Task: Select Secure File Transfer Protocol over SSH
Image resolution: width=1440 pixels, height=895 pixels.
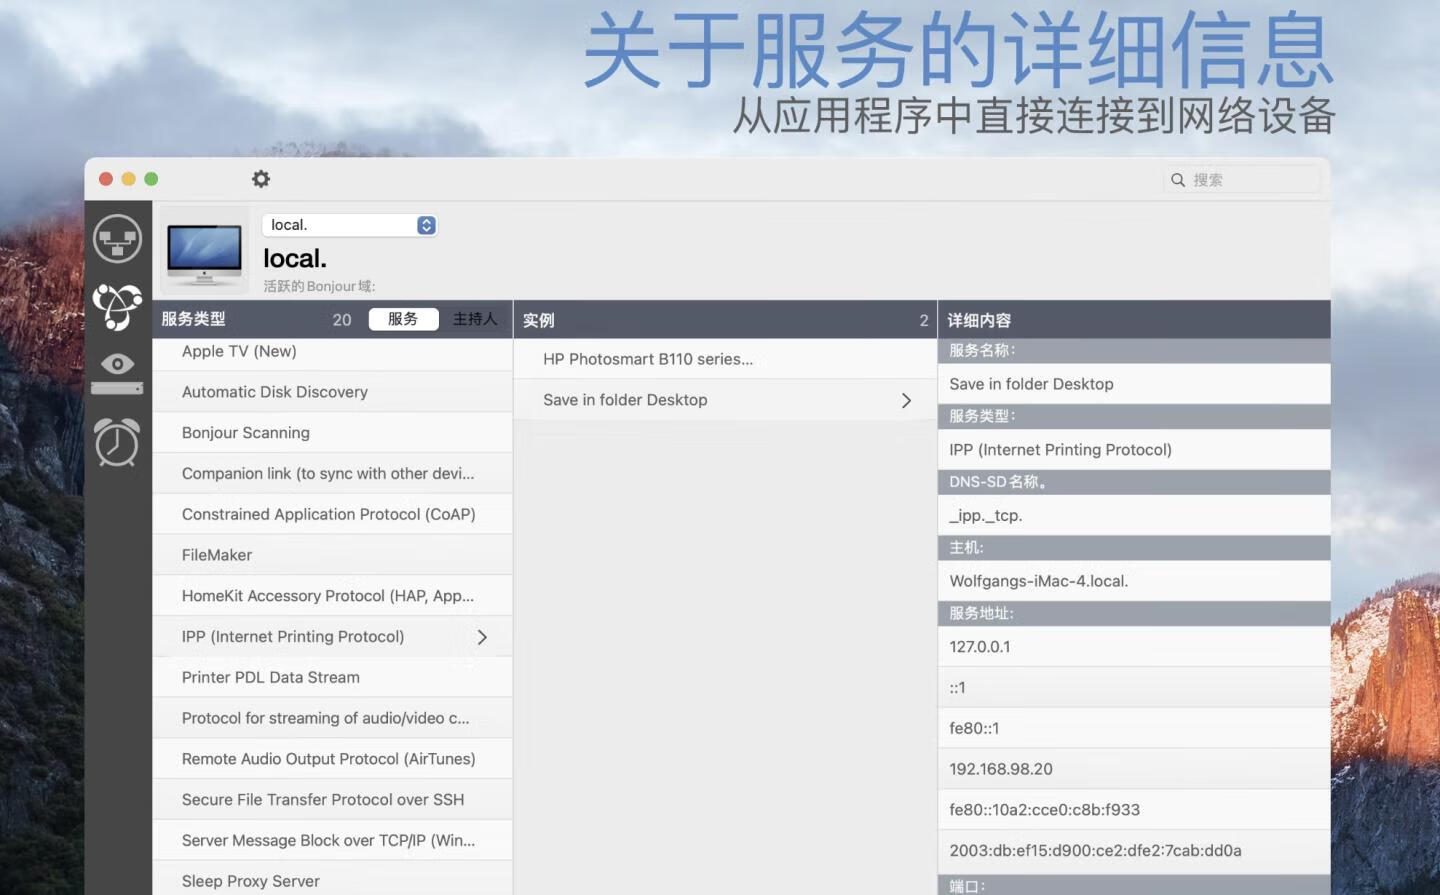Action: 322,800
